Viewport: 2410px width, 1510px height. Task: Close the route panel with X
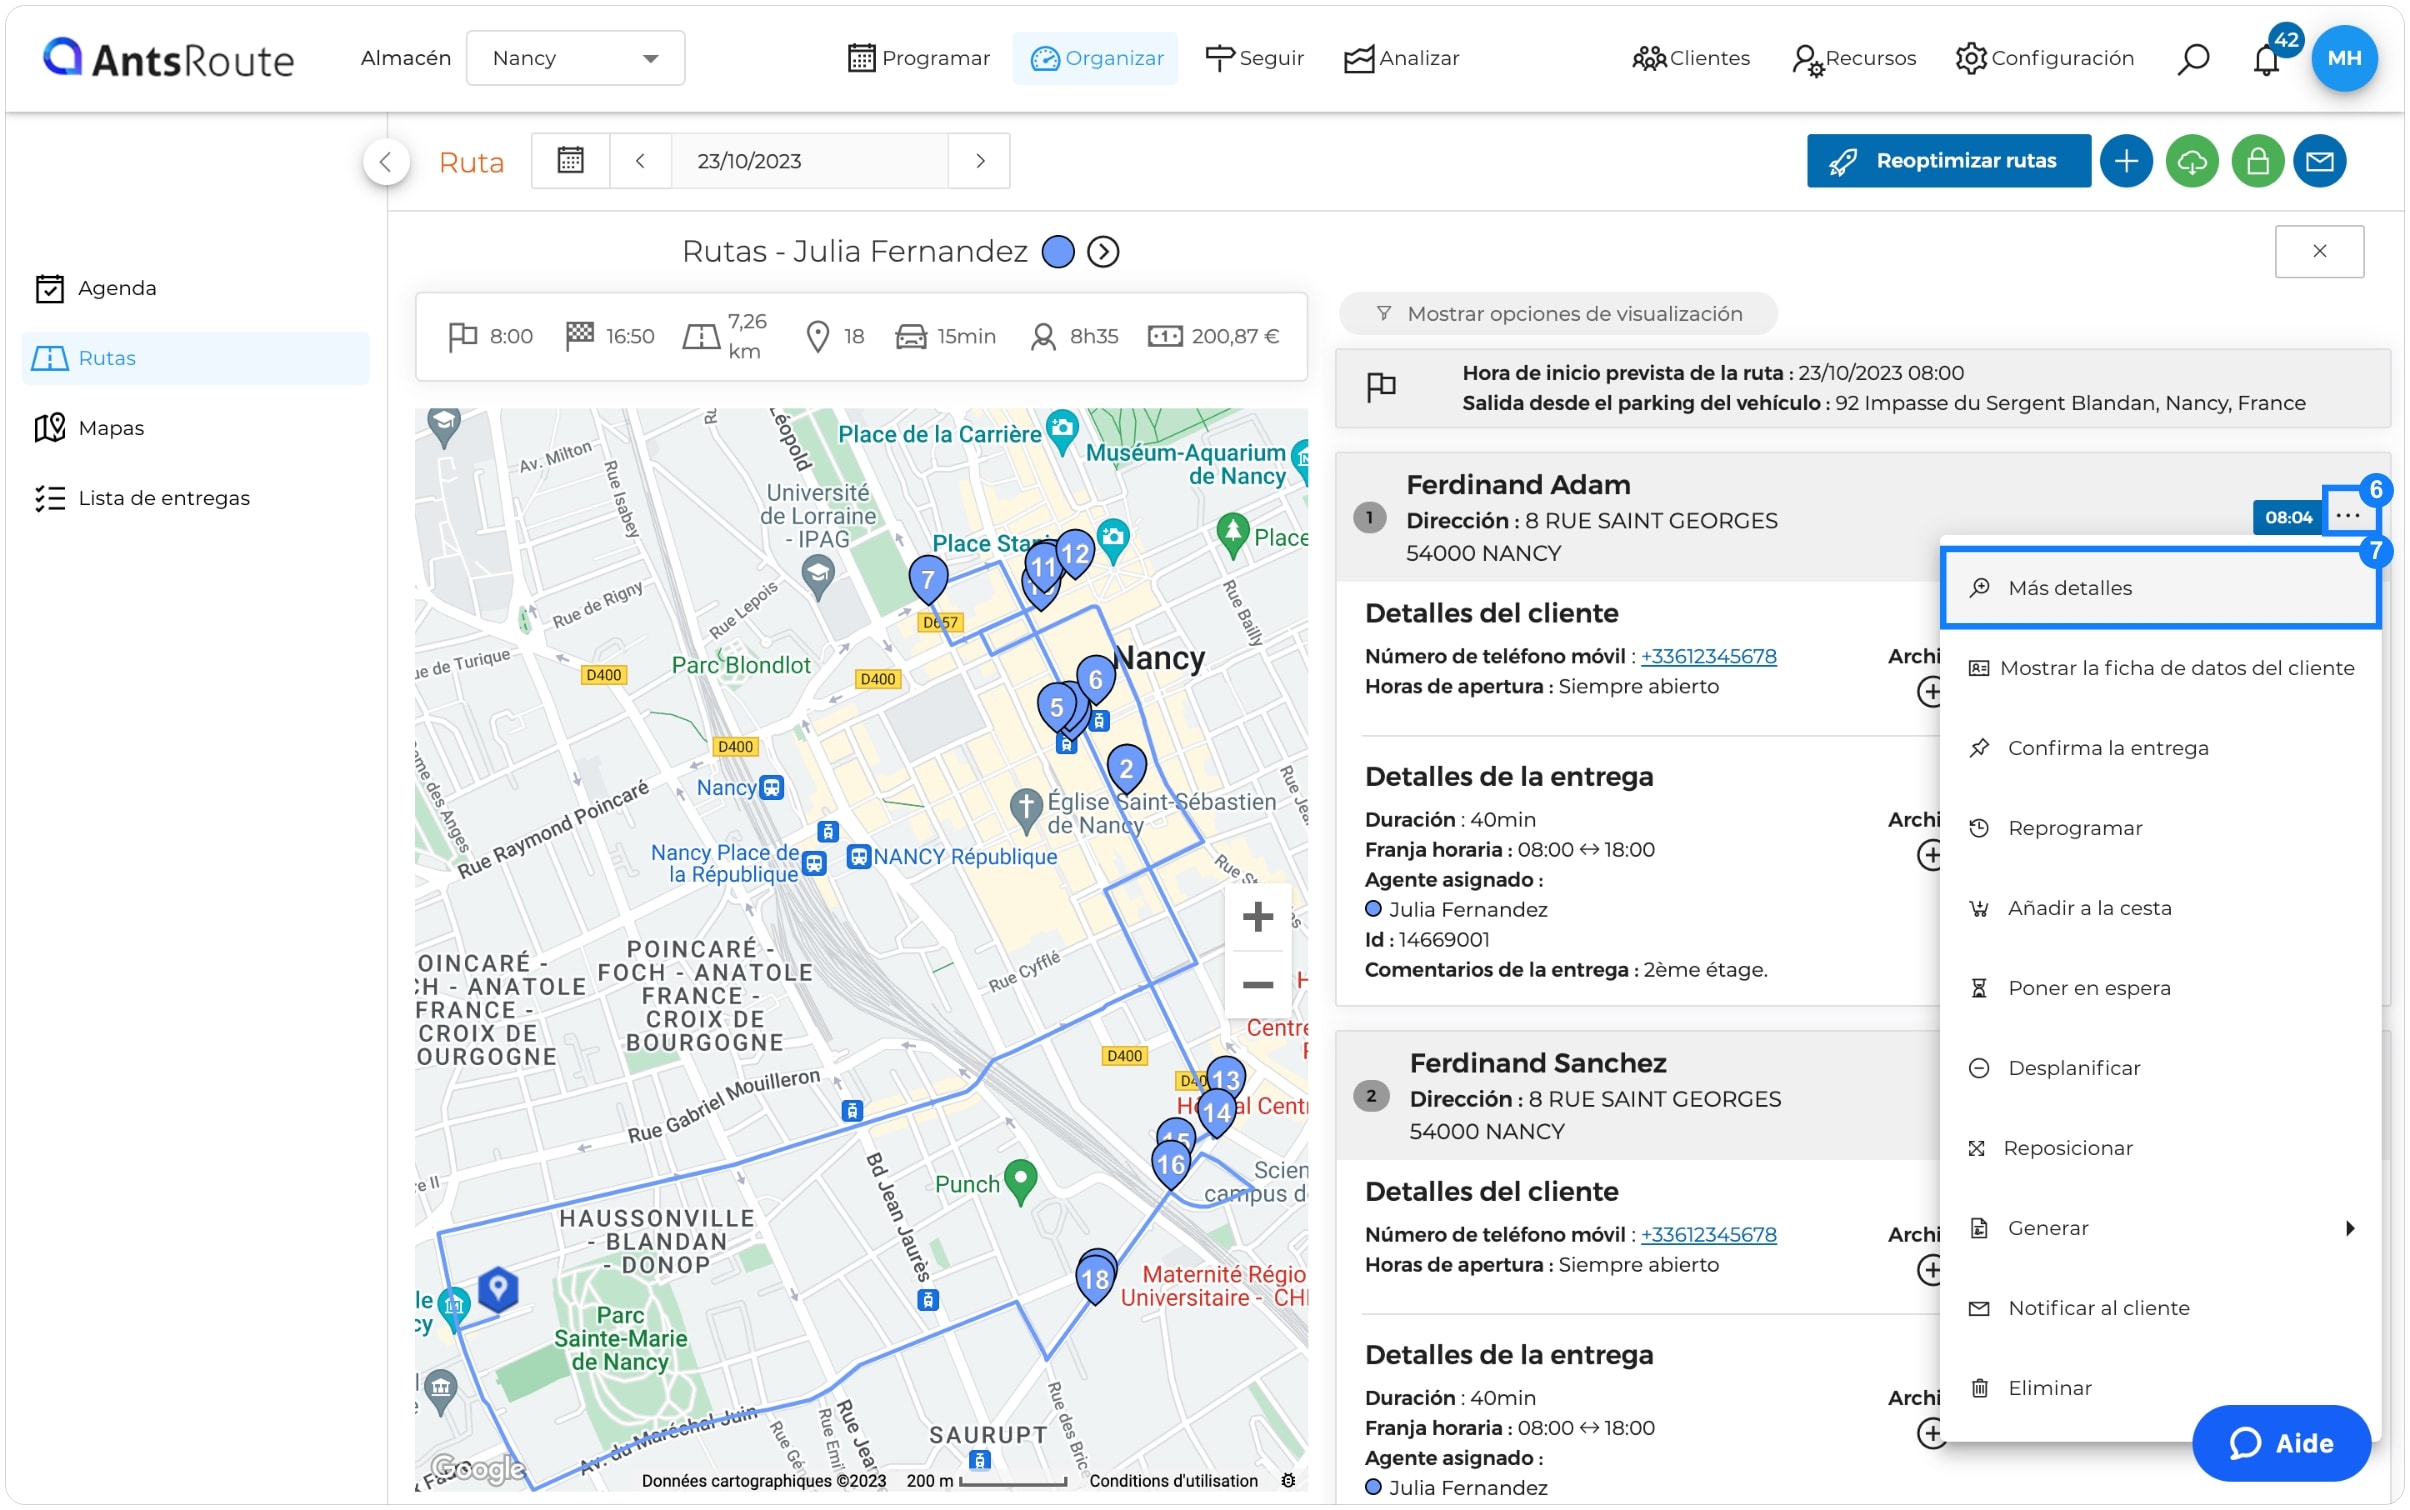pos(2319,251)
